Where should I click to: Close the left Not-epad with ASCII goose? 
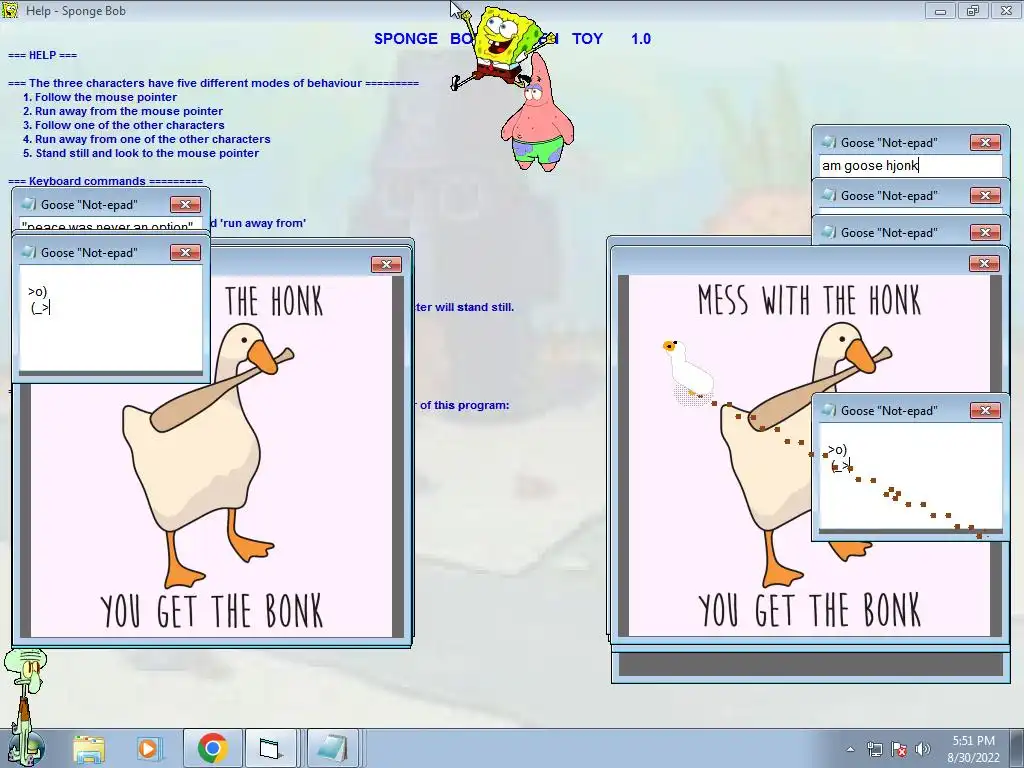click(185, 253)
